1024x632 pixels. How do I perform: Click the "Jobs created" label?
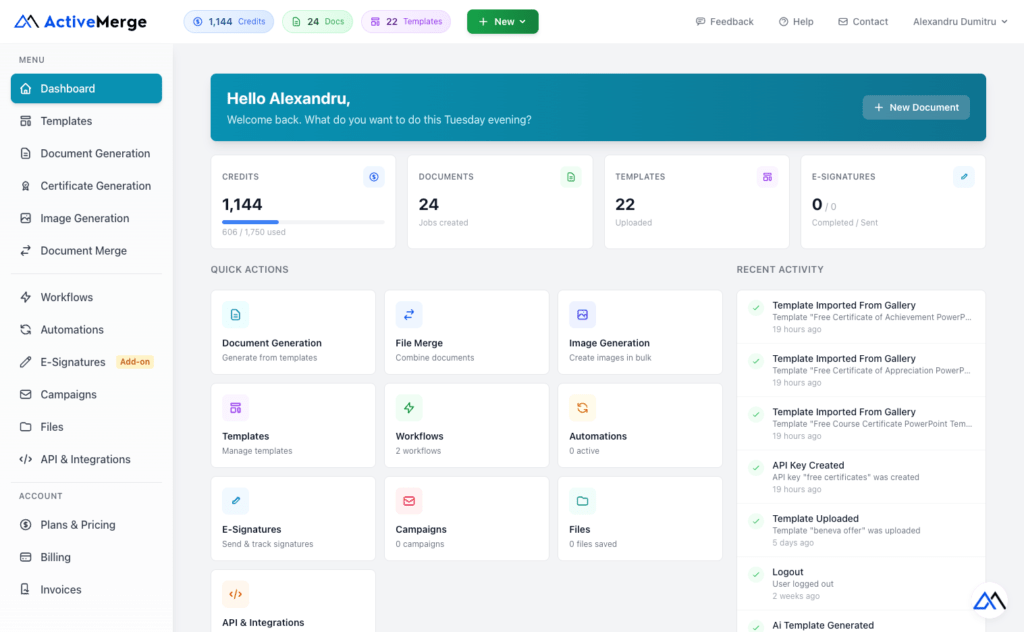tap(443, 223)
